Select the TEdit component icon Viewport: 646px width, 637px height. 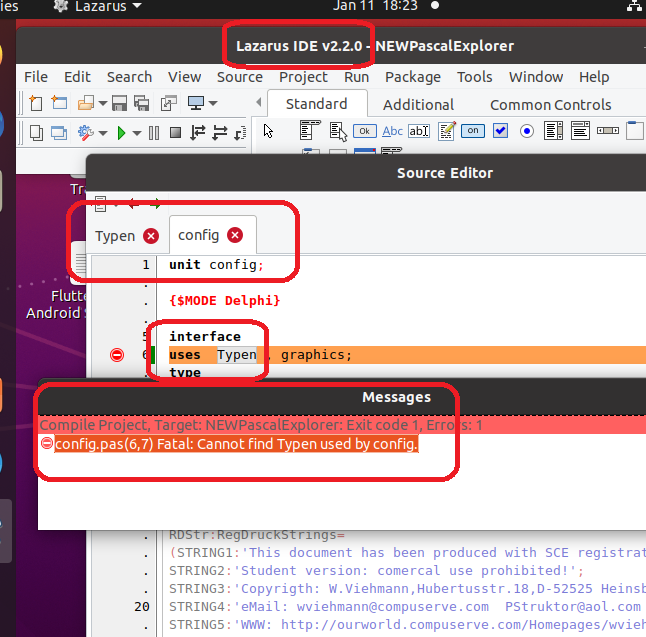pyautogui.click(x=419, y=131)
